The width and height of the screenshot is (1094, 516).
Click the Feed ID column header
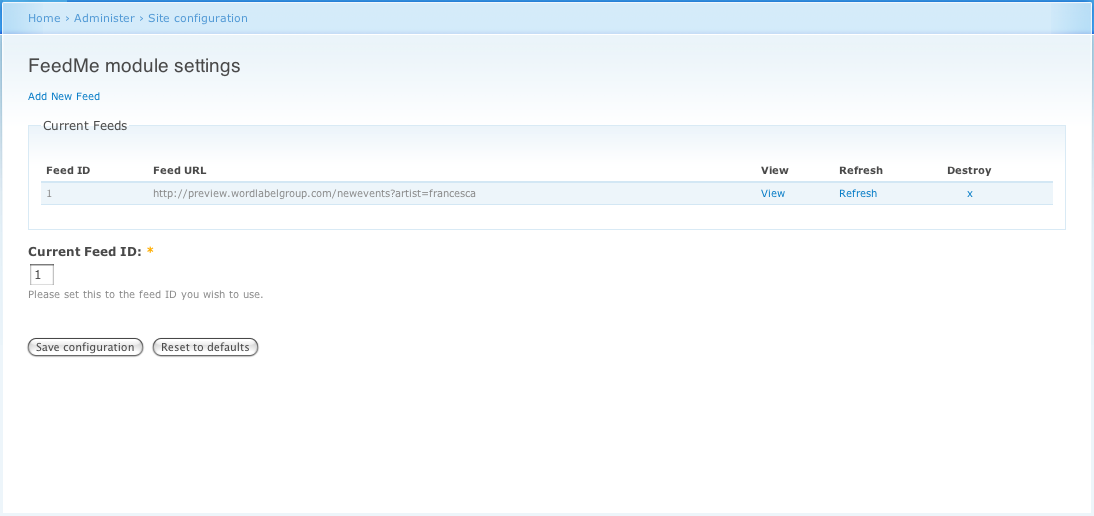[x=68, y=170]
